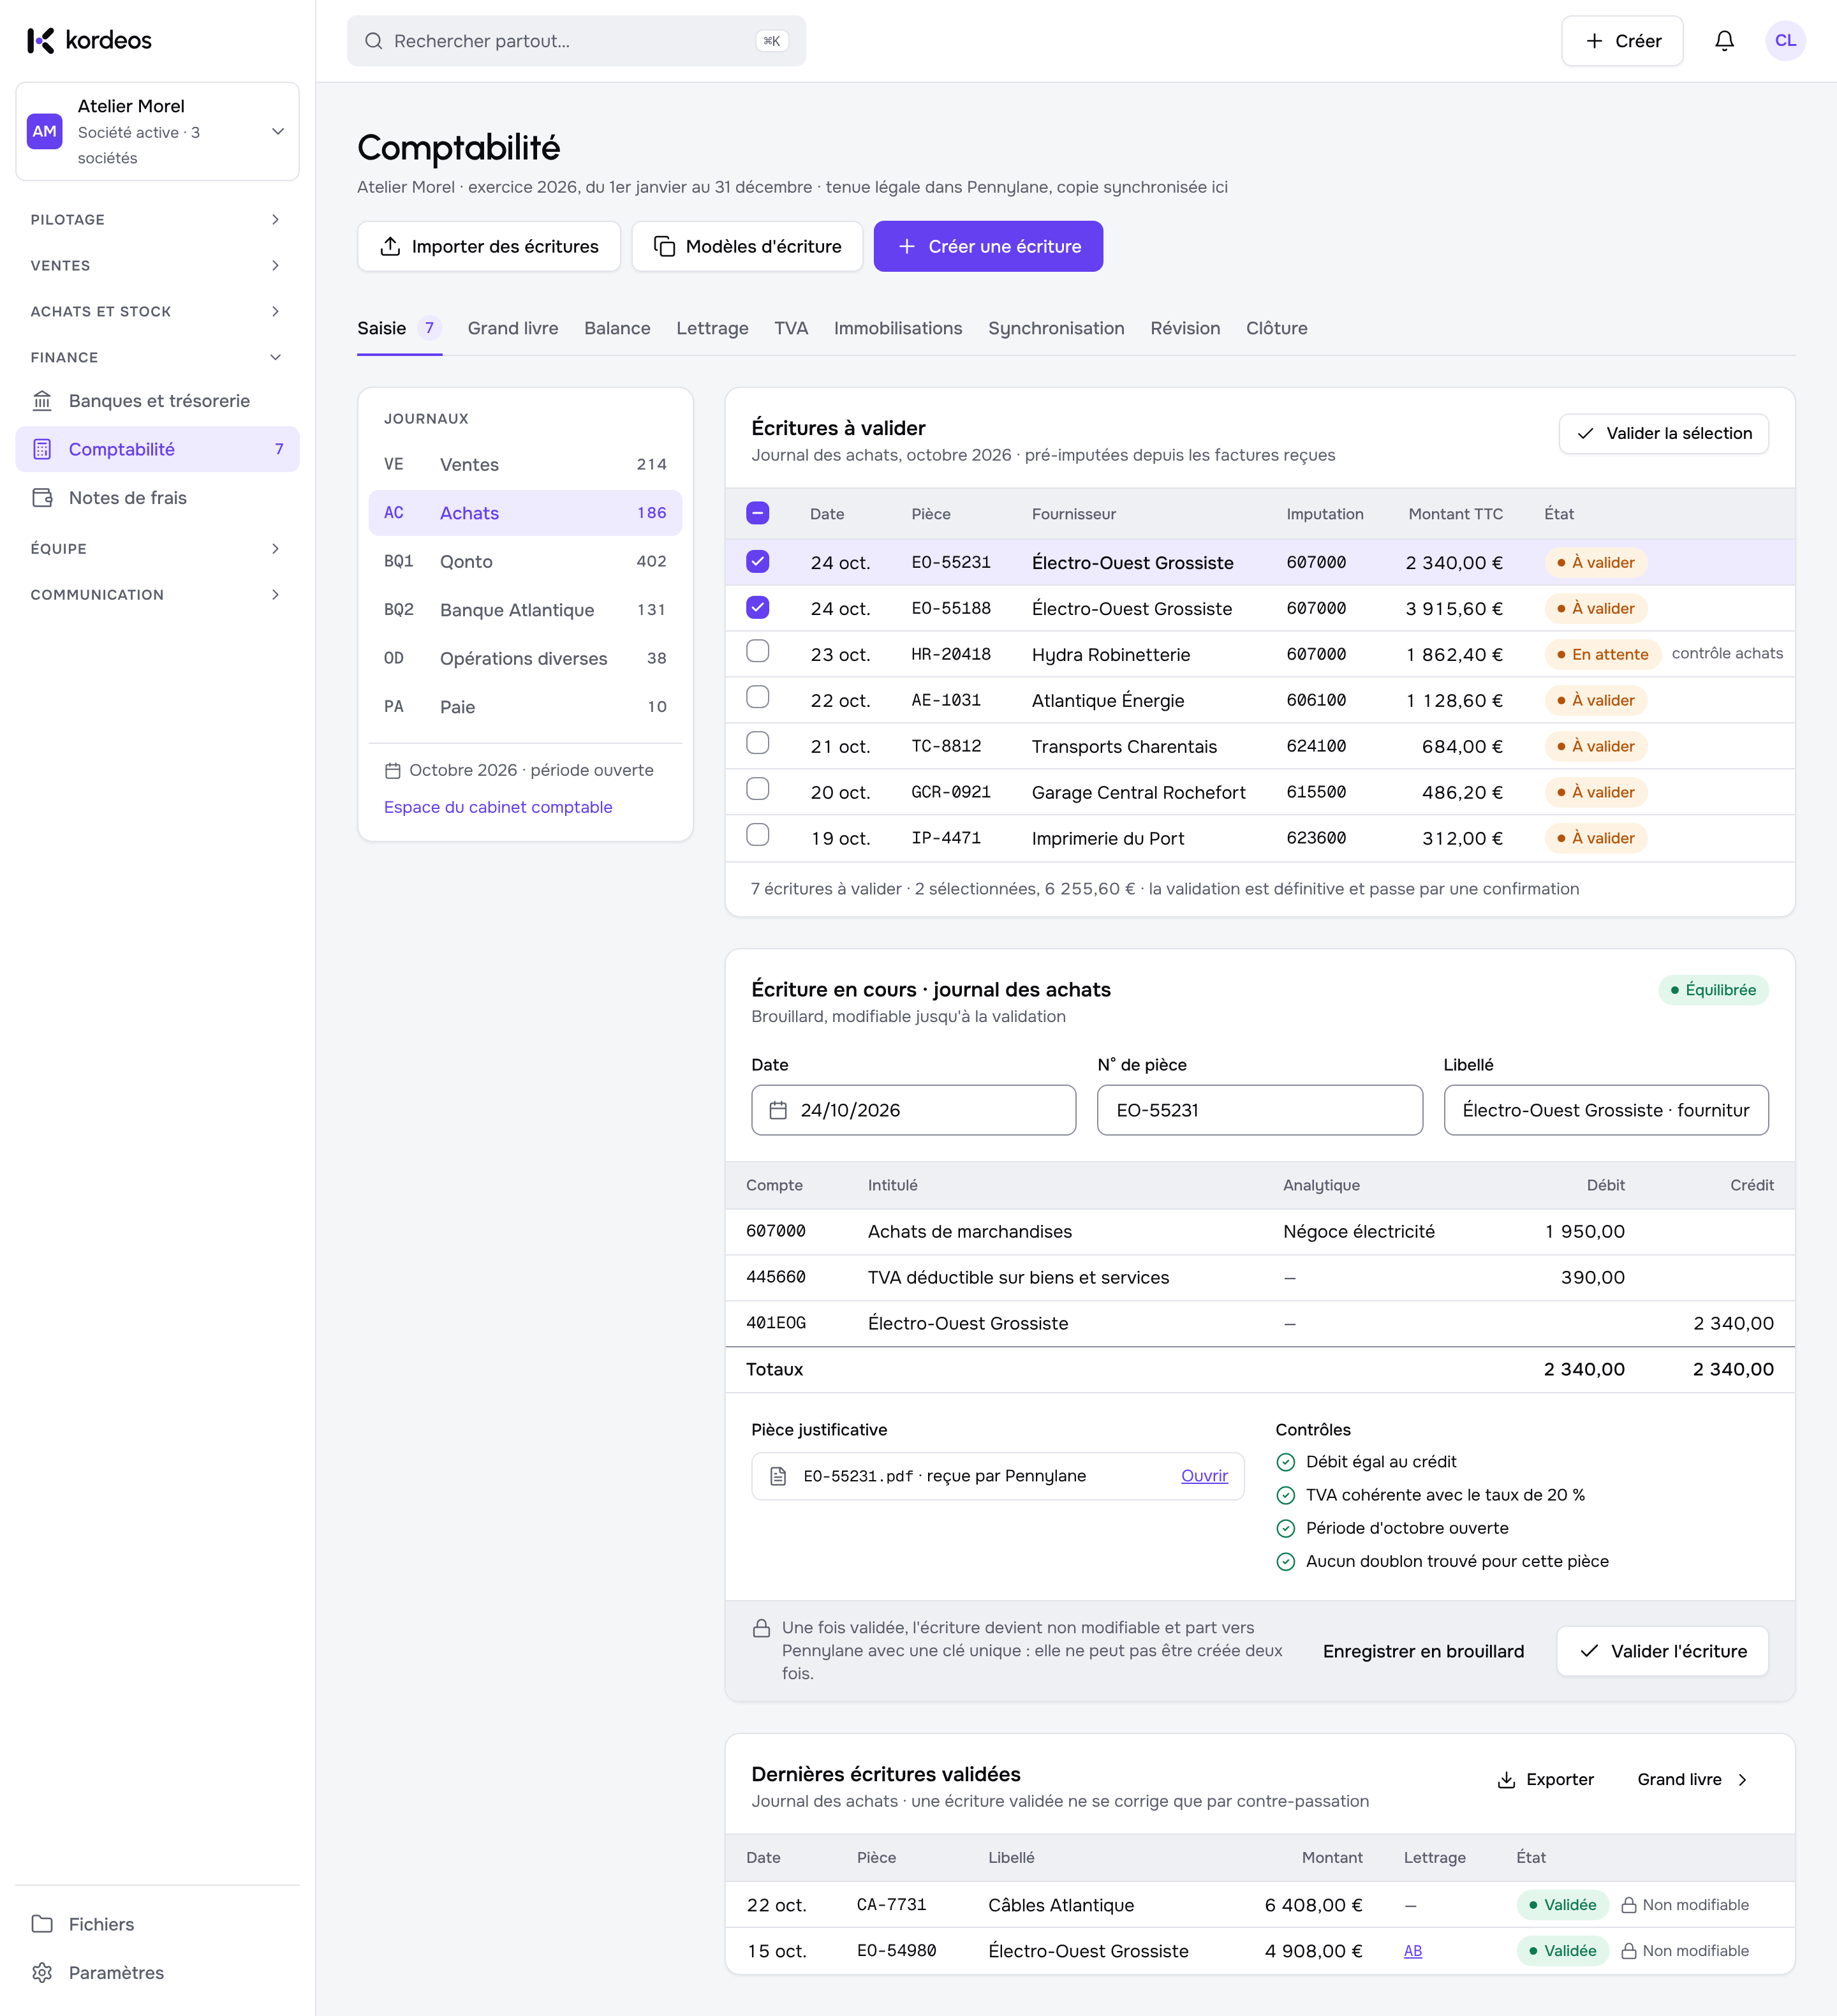Click the Exporter download icon
Viewport: 1837px width, 2016px height.
[1506, 1780]
